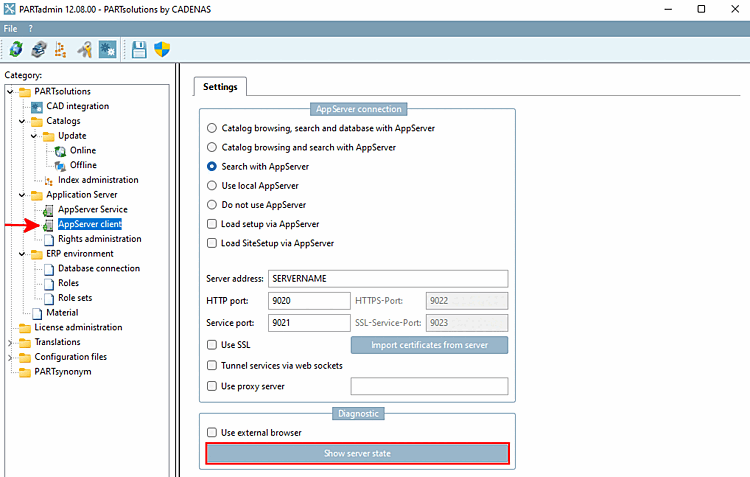Click the AppServer client server icon
The width and height of the screenshot is (750, 477).
(48, 225)
